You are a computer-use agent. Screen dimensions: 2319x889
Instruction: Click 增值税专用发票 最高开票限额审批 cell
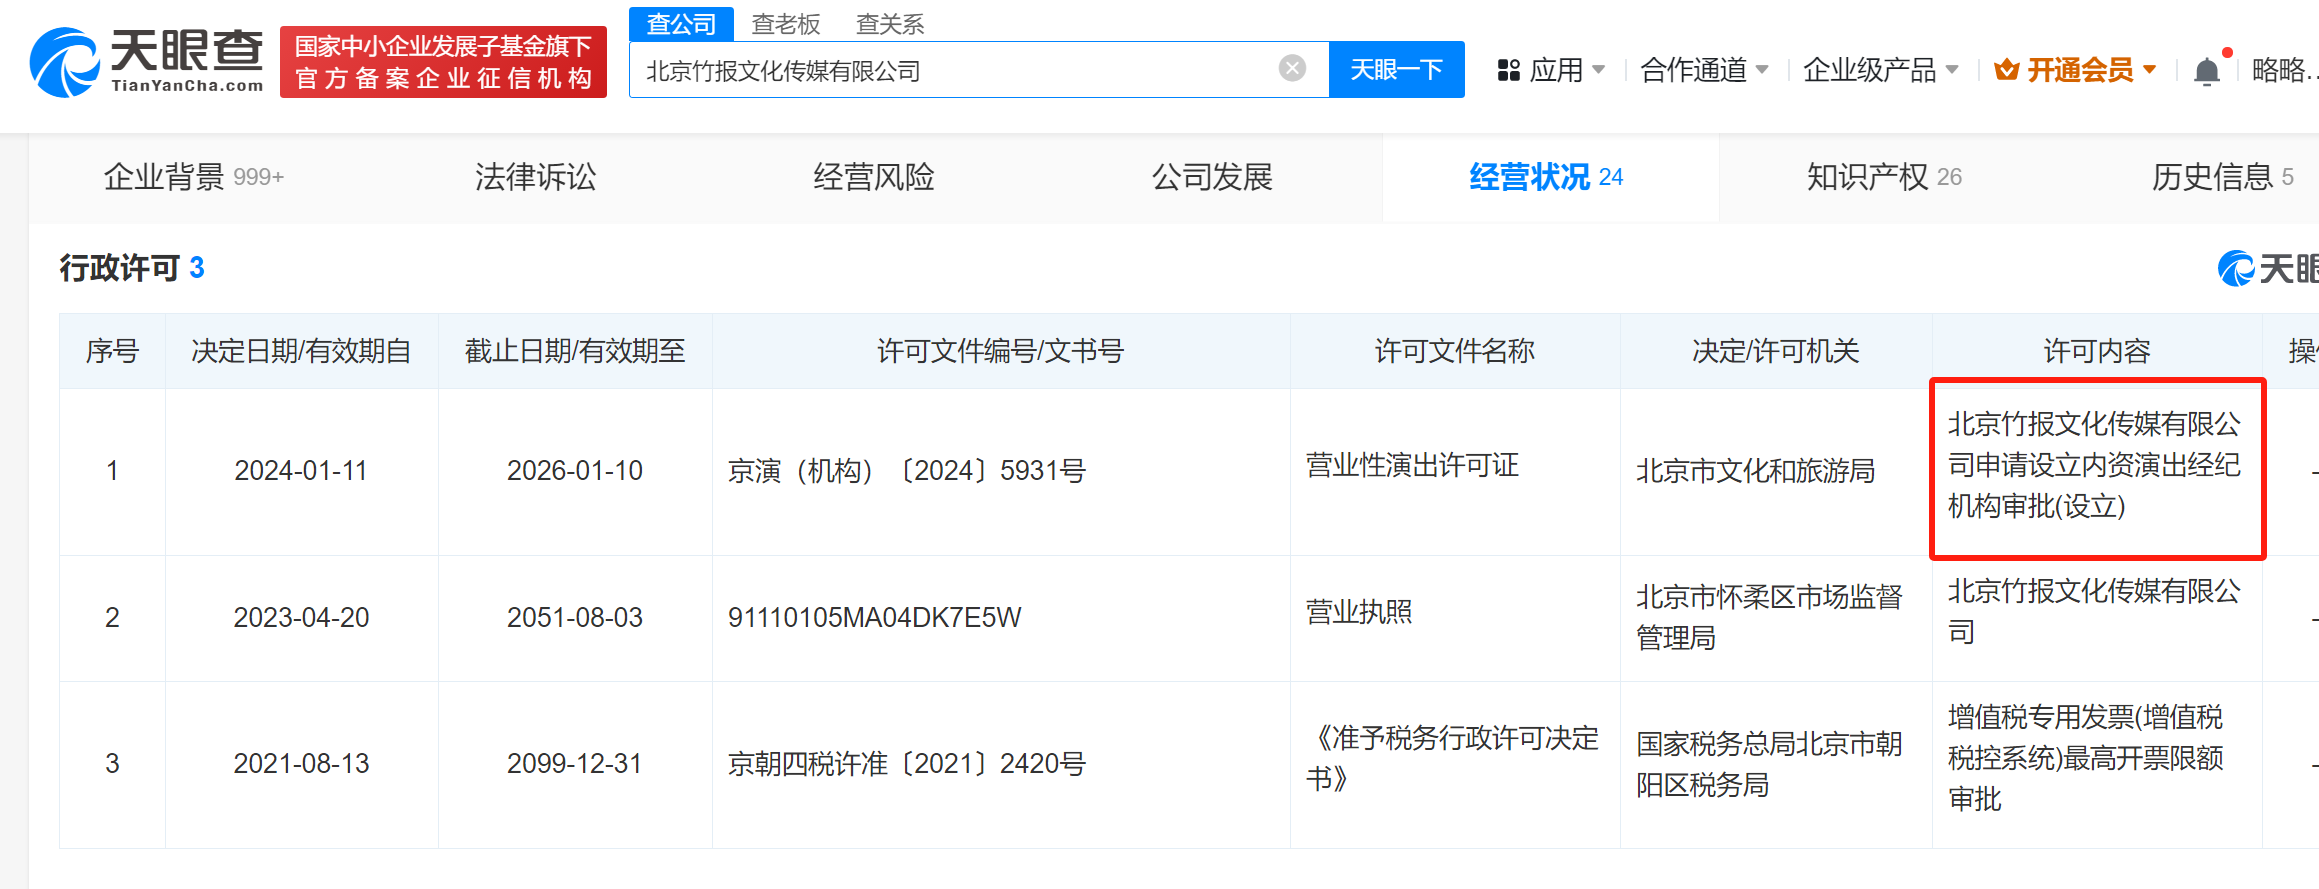click(x=2086, y=758)
